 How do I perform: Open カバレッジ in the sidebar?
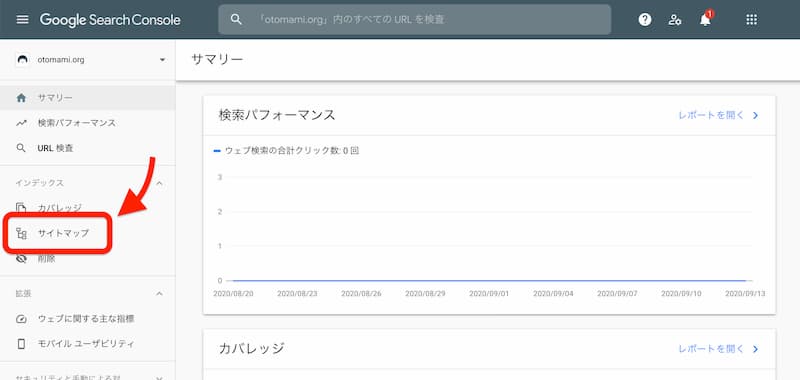[87, 208]
